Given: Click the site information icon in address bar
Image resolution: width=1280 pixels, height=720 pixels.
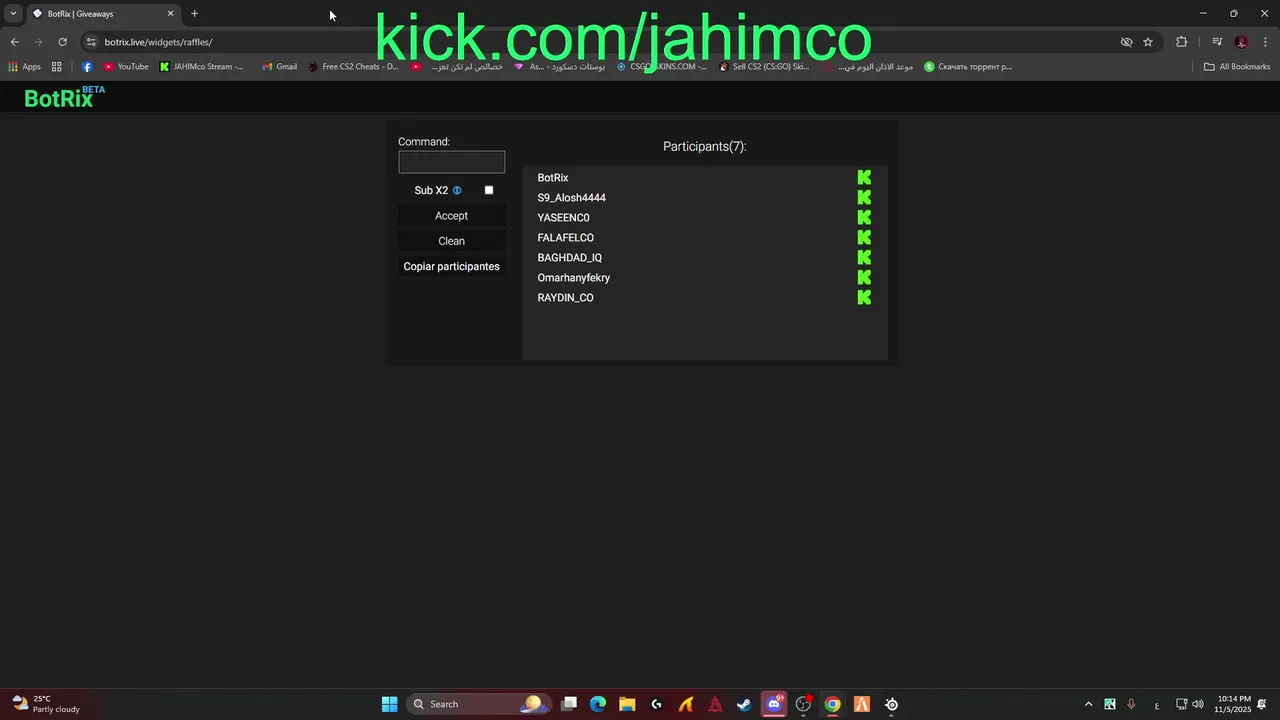Looking at the screenshot, I should coord(91,42).
